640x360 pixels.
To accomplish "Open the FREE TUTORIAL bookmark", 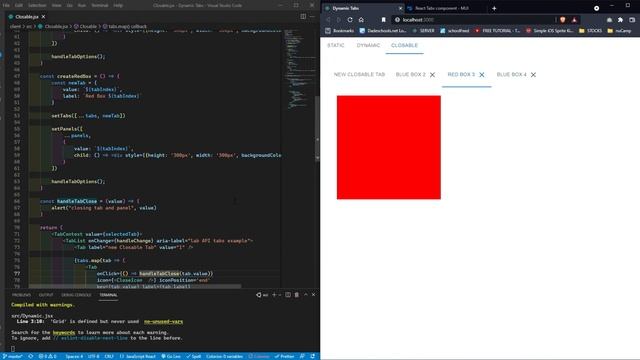I will tap(497, 31).
